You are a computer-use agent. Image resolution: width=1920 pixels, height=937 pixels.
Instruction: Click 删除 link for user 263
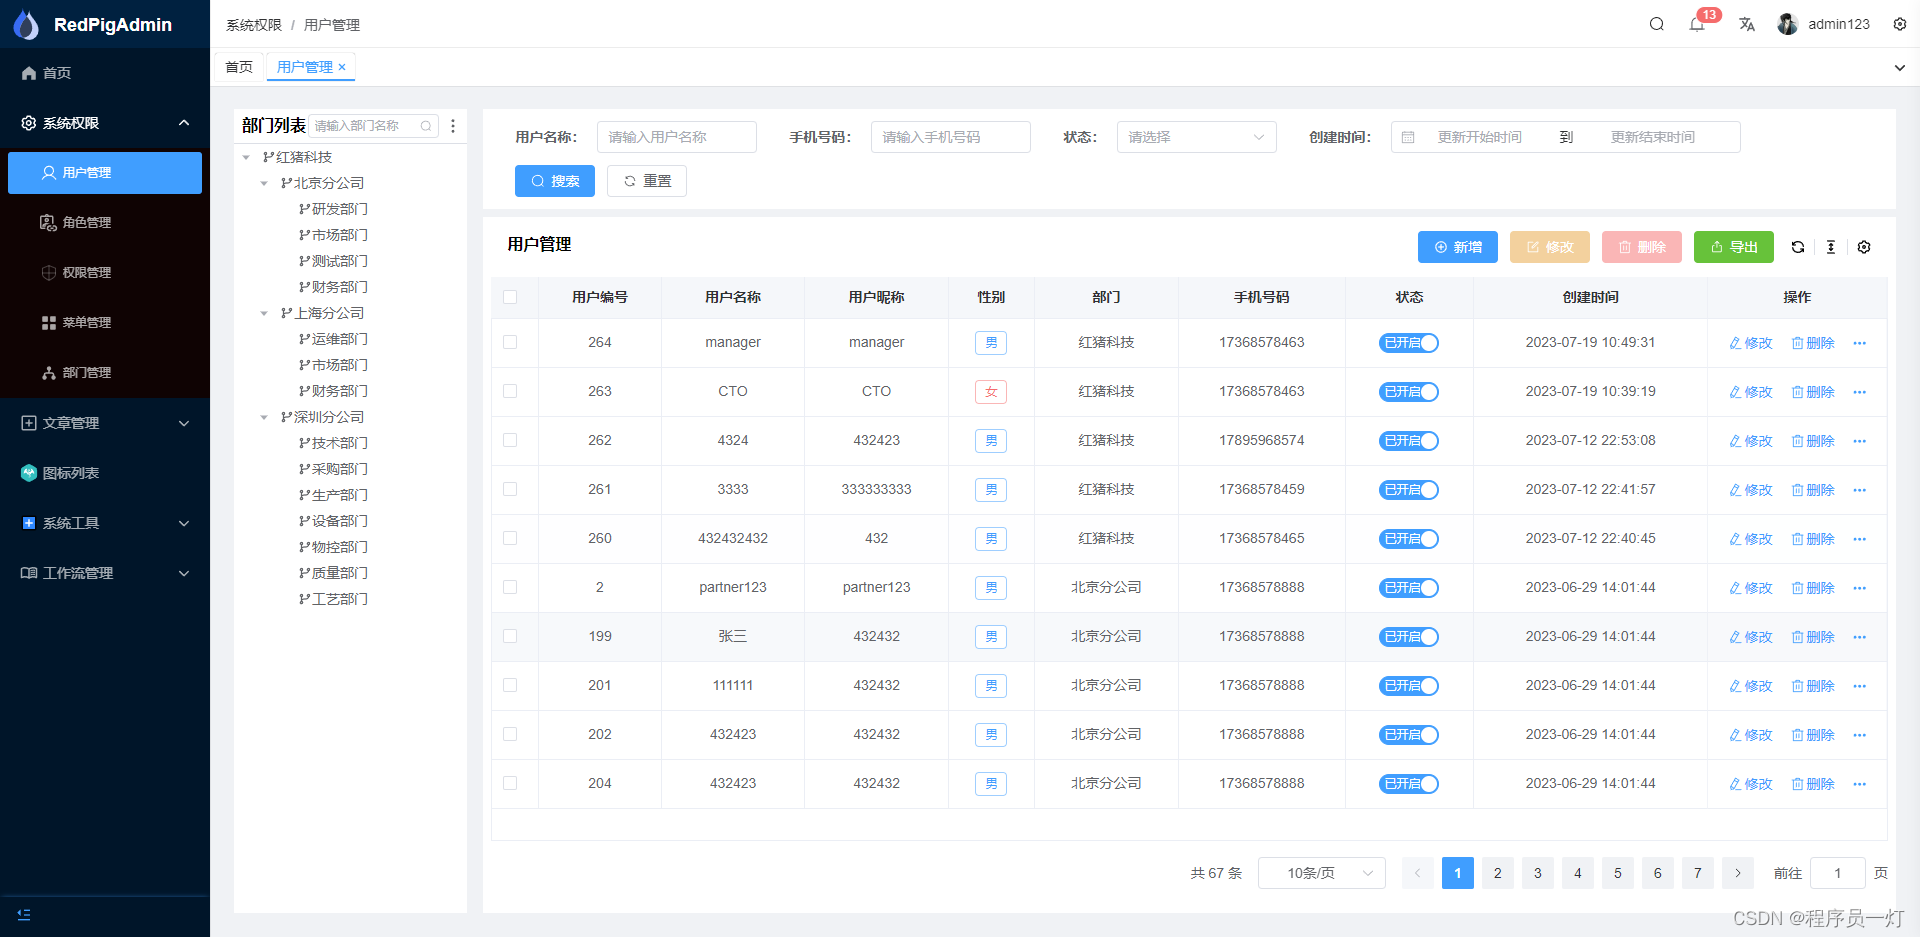tap(1813, 392)
